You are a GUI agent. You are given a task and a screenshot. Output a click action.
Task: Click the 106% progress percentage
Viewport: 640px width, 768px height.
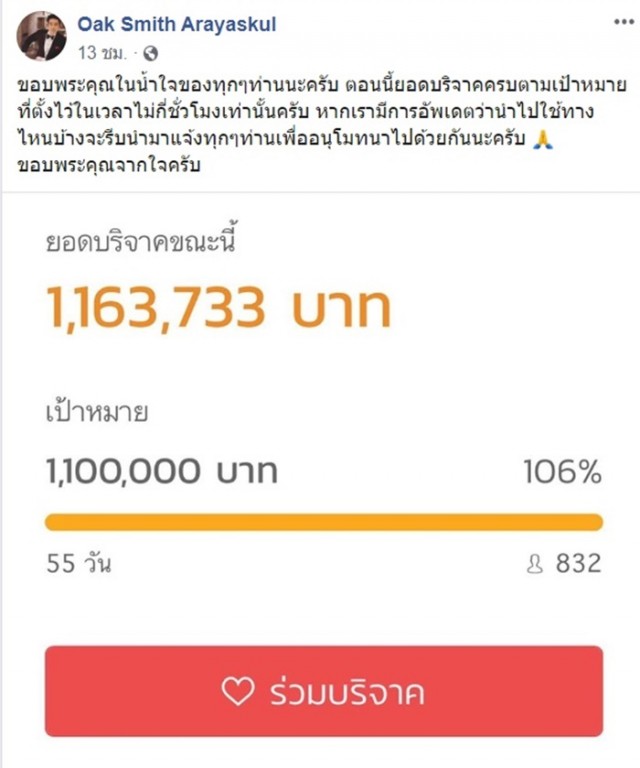coord(563,472)
